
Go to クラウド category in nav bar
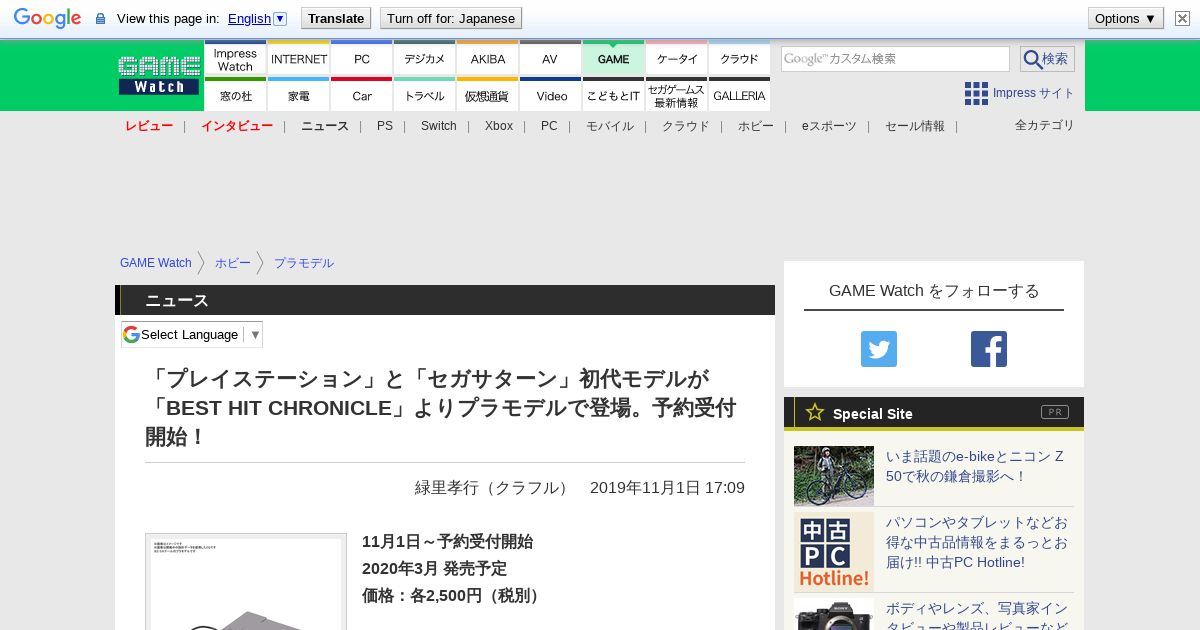coord(686,126)
